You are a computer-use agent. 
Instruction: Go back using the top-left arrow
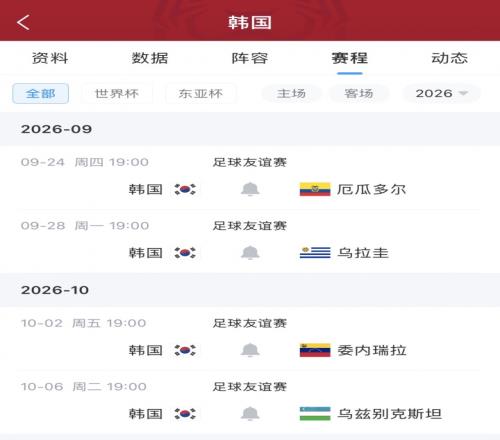pos(23,22)
